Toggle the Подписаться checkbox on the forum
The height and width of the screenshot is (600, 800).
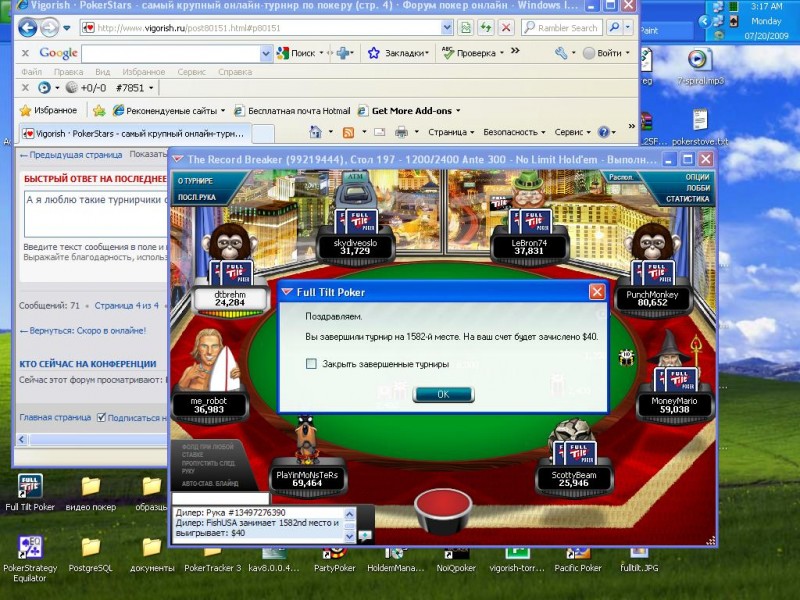[x=101, y=417]
